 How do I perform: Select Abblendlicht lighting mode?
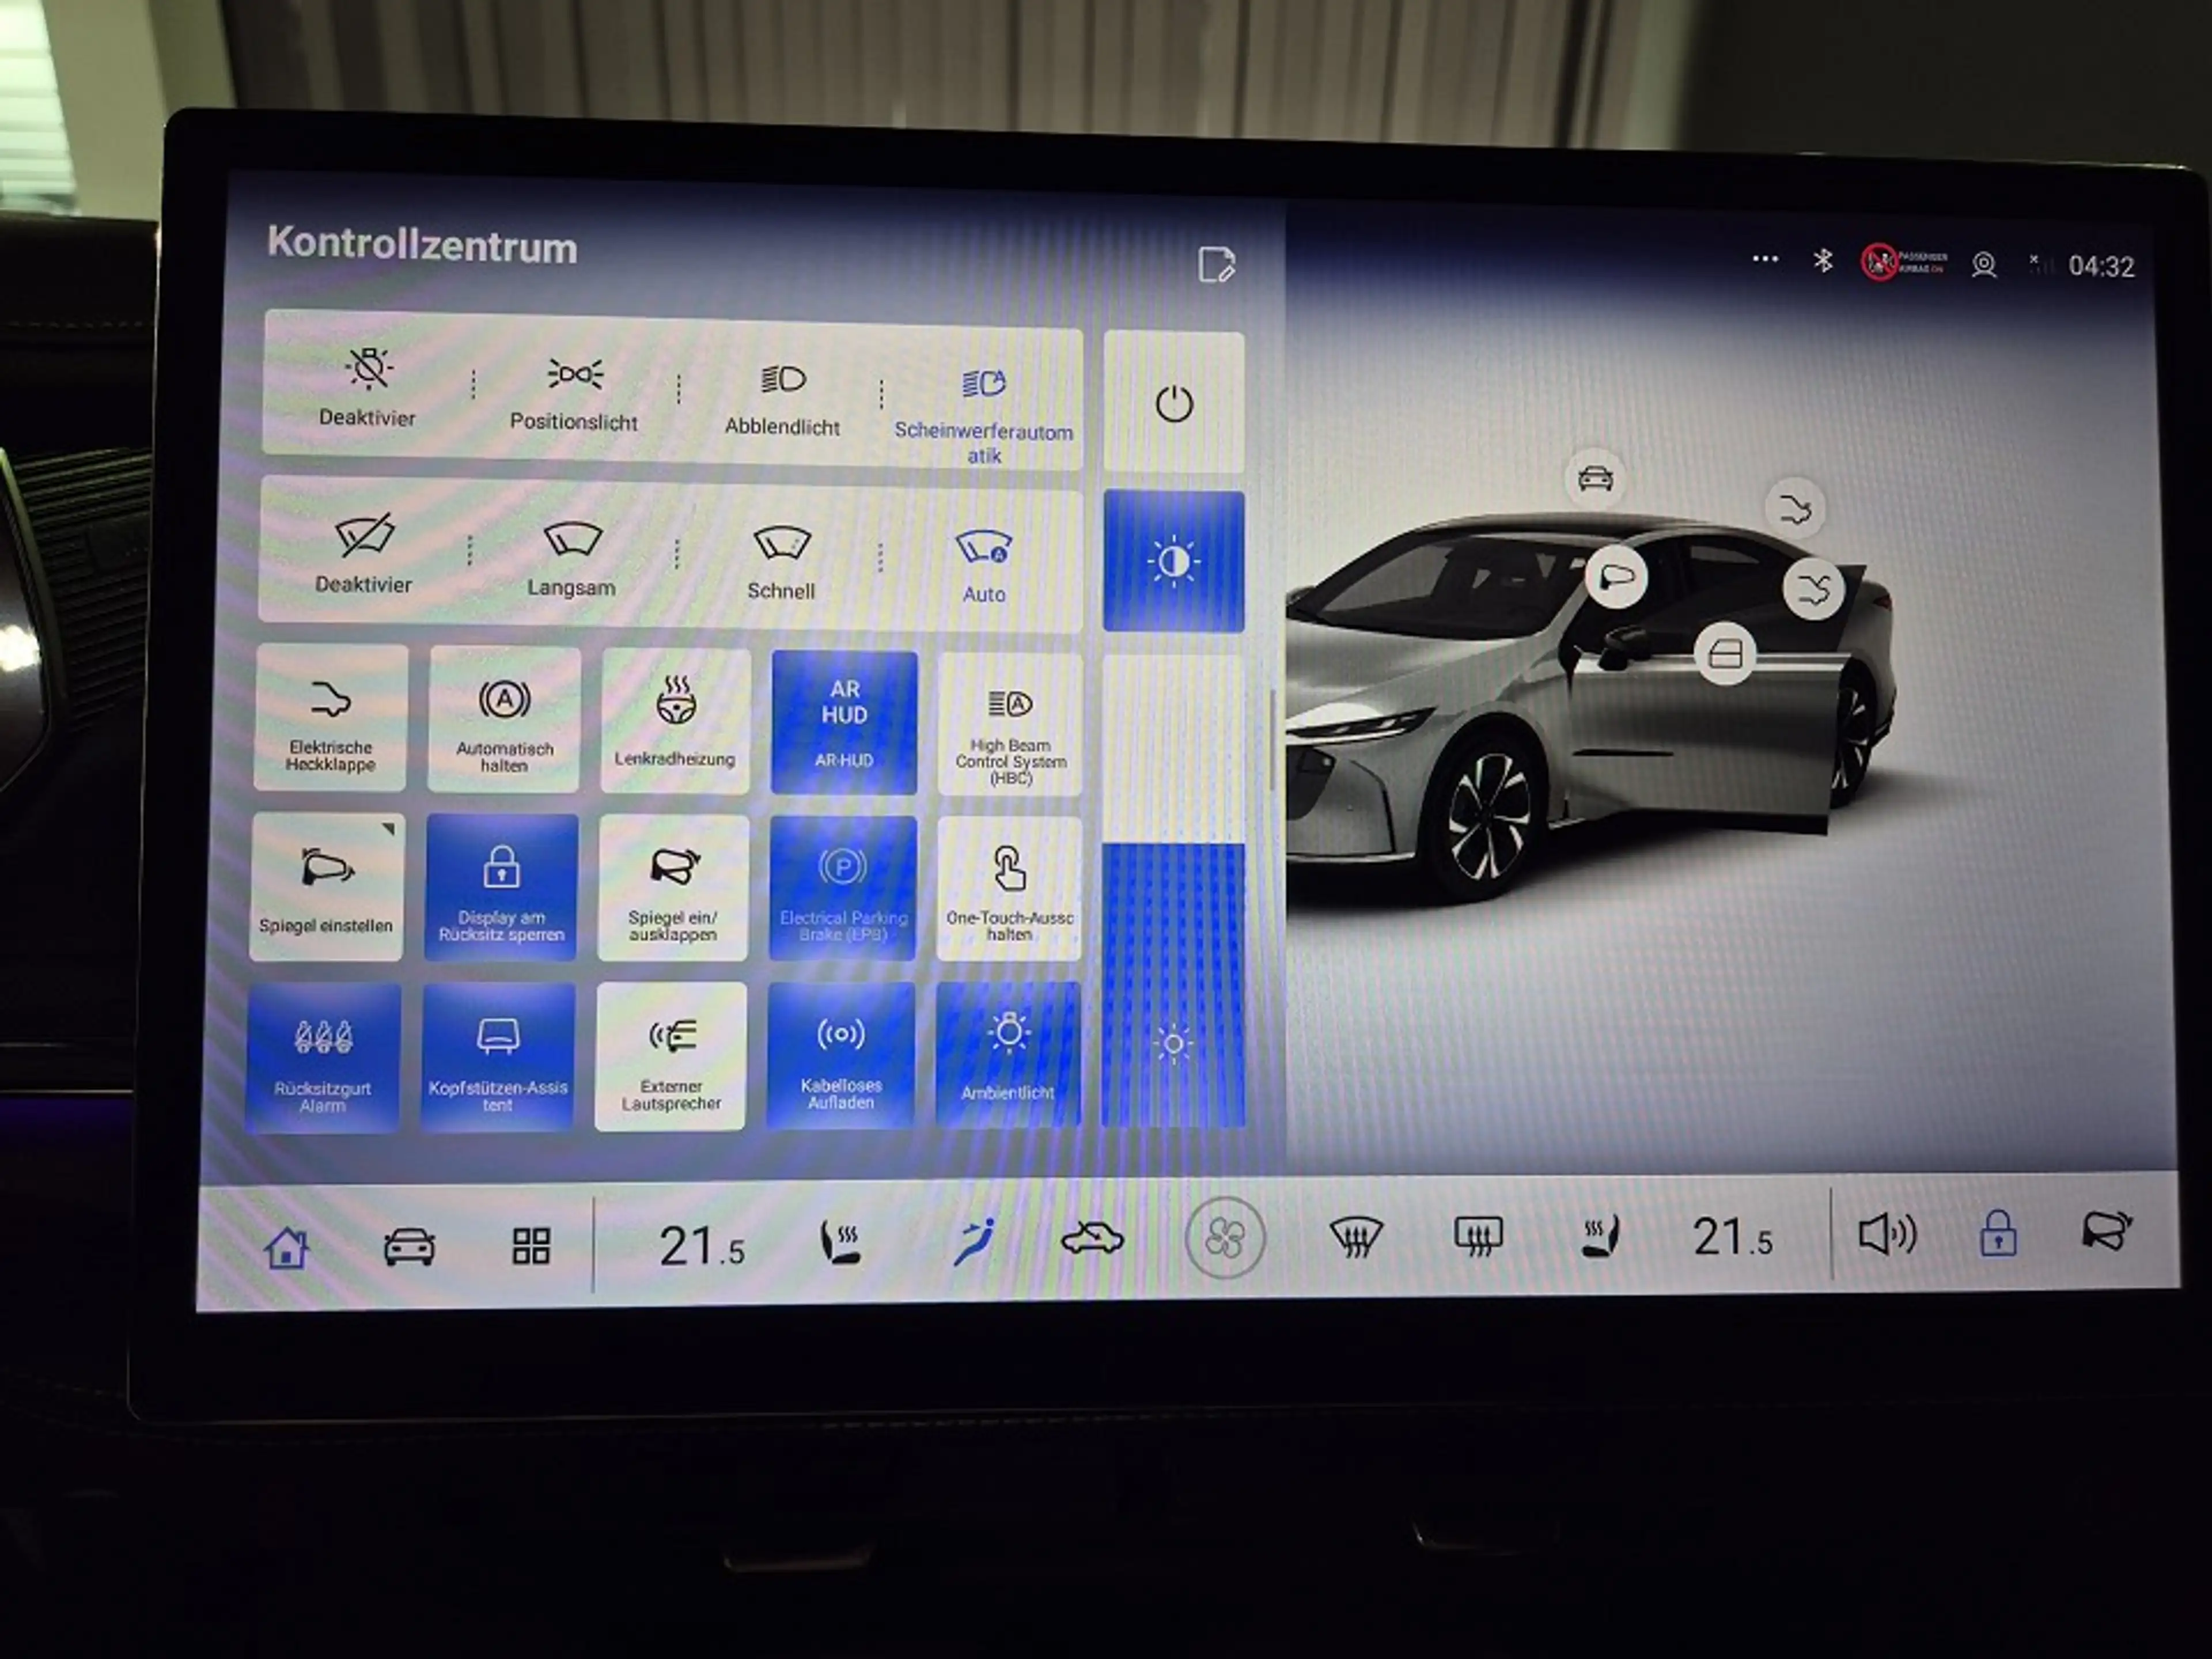(782, 399)
